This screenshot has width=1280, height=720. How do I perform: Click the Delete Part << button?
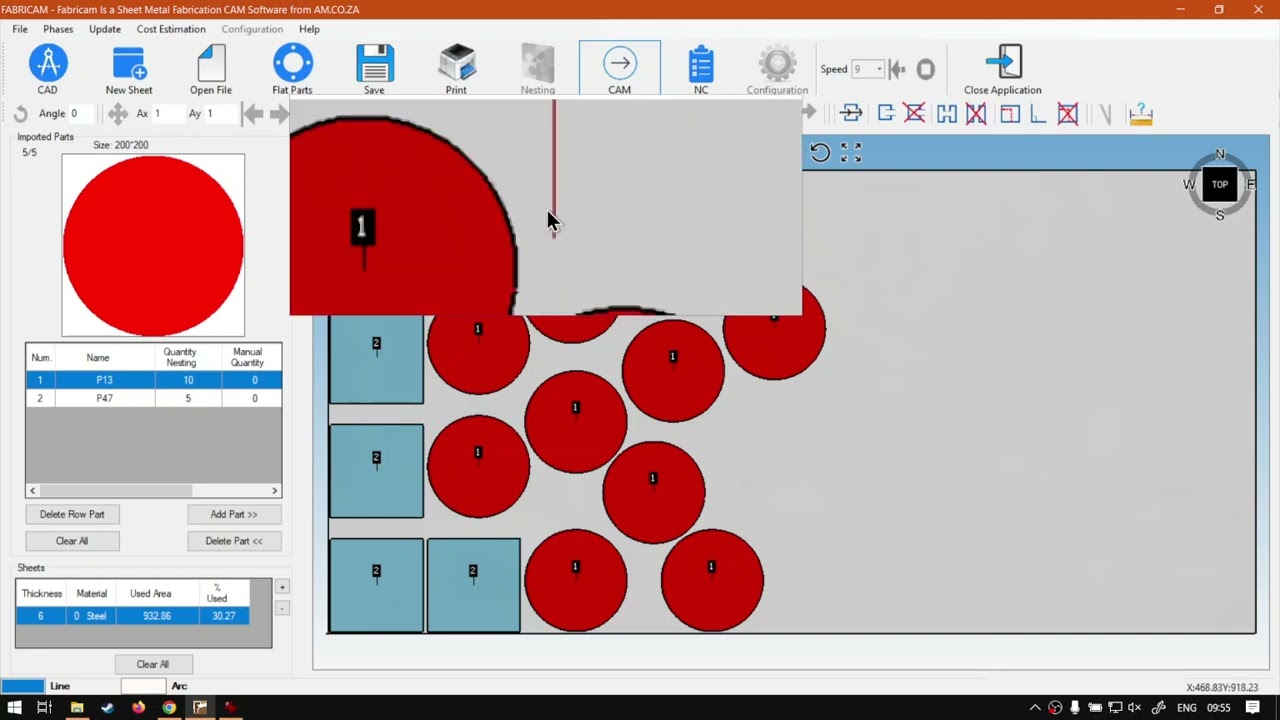(x=234, y=541)
